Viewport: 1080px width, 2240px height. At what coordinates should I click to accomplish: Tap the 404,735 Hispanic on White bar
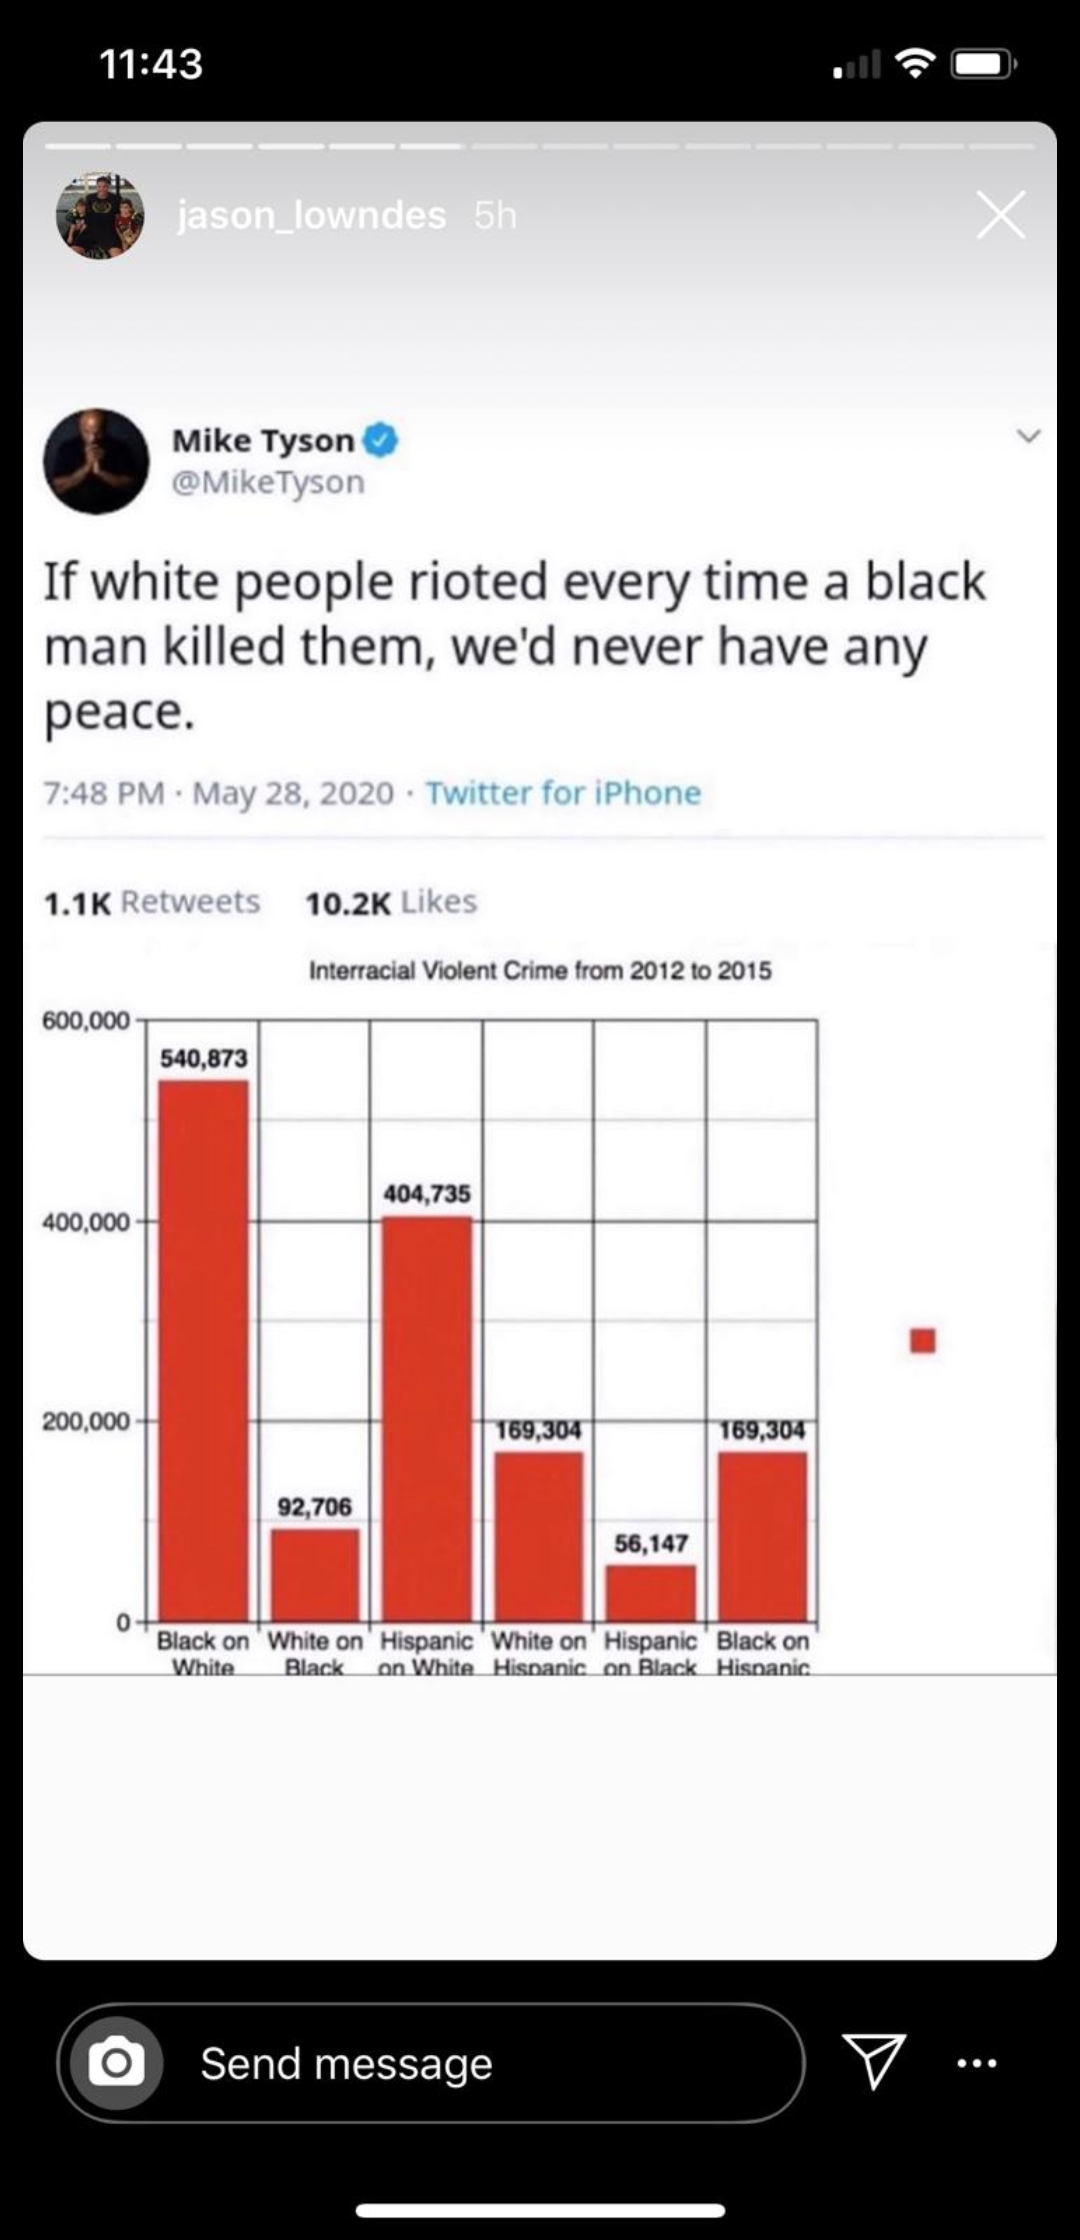pyautogui.click(x=427, y=1418)
